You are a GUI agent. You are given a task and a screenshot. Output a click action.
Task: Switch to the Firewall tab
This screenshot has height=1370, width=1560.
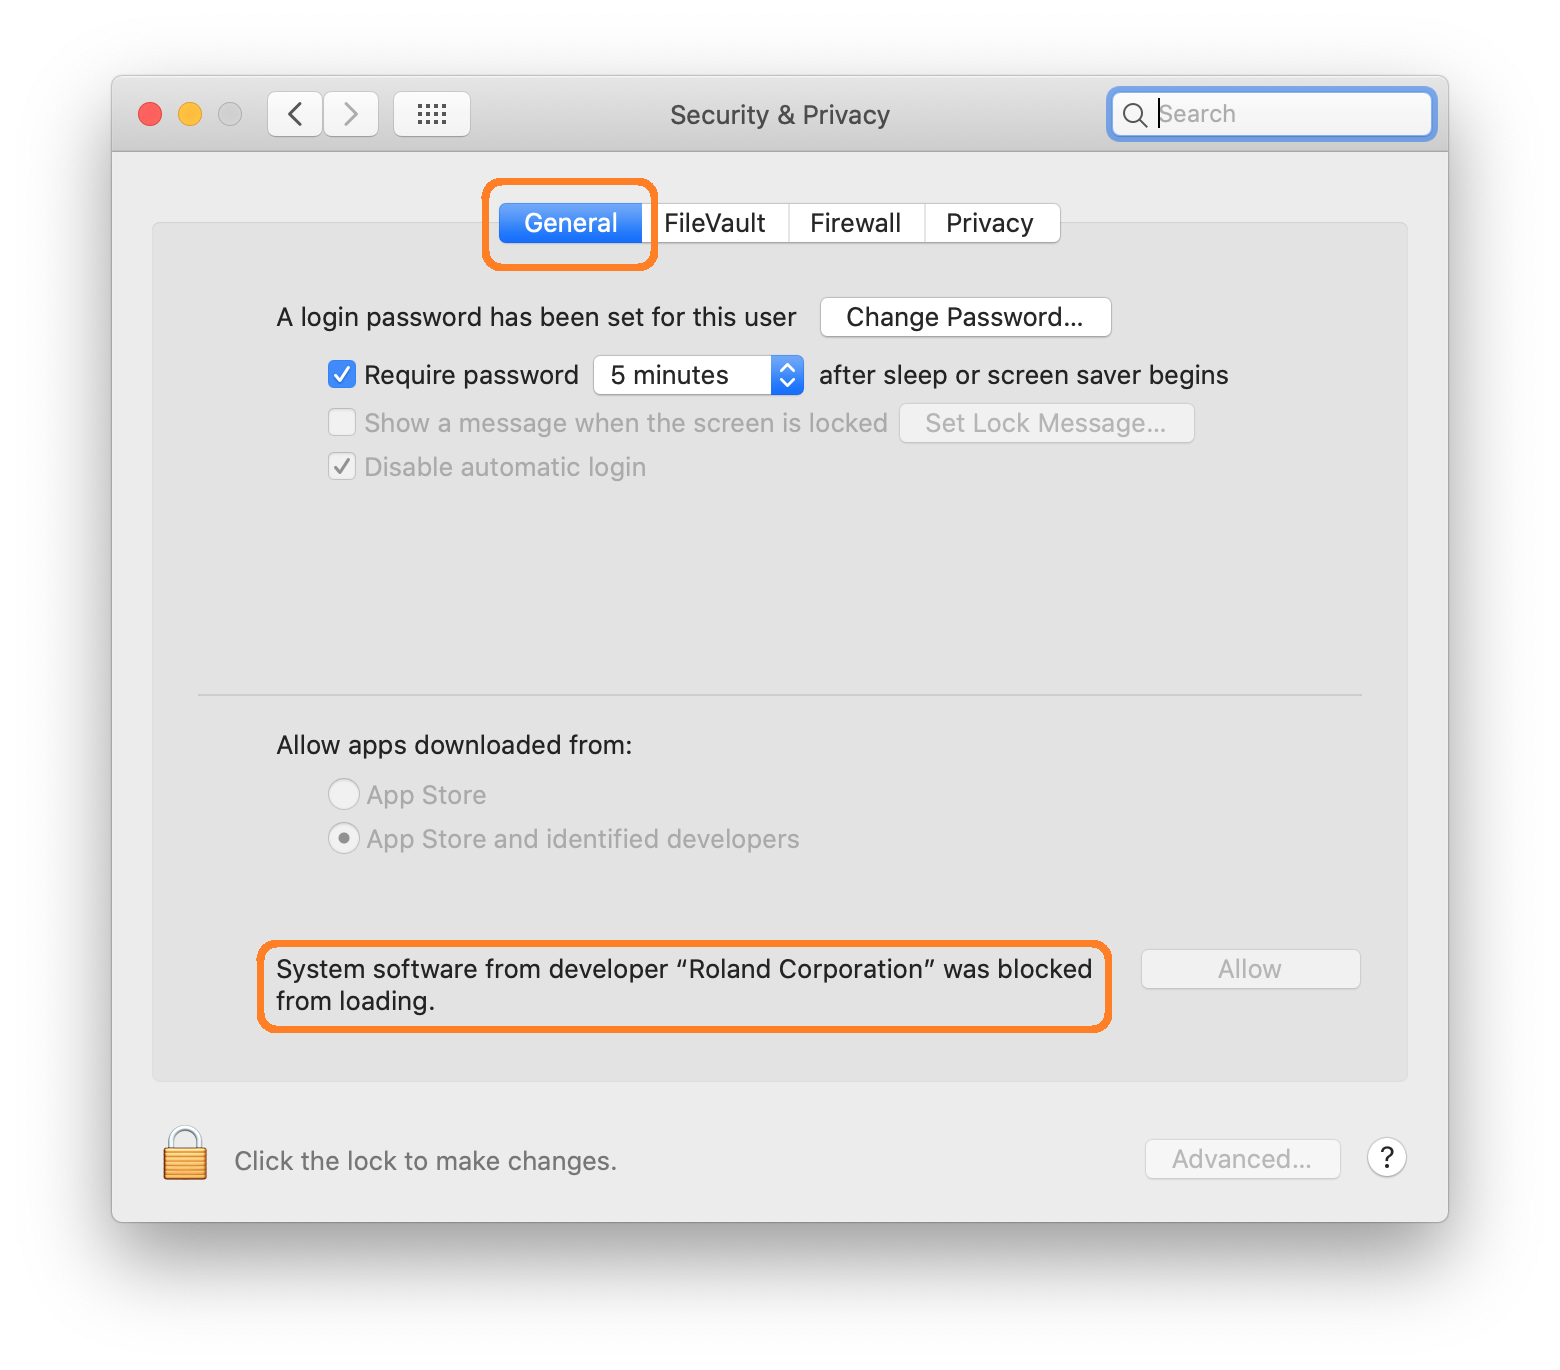[x=855, y=223]
